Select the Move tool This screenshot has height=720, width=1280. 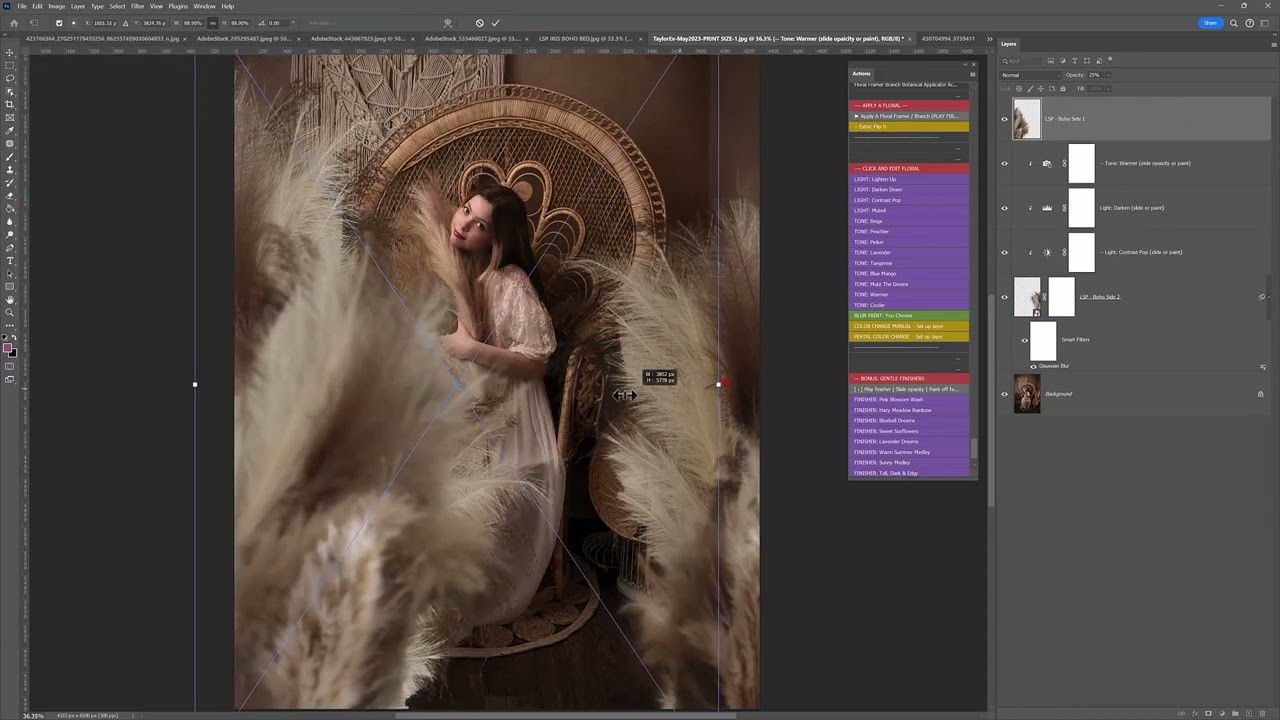pos(10,52)
